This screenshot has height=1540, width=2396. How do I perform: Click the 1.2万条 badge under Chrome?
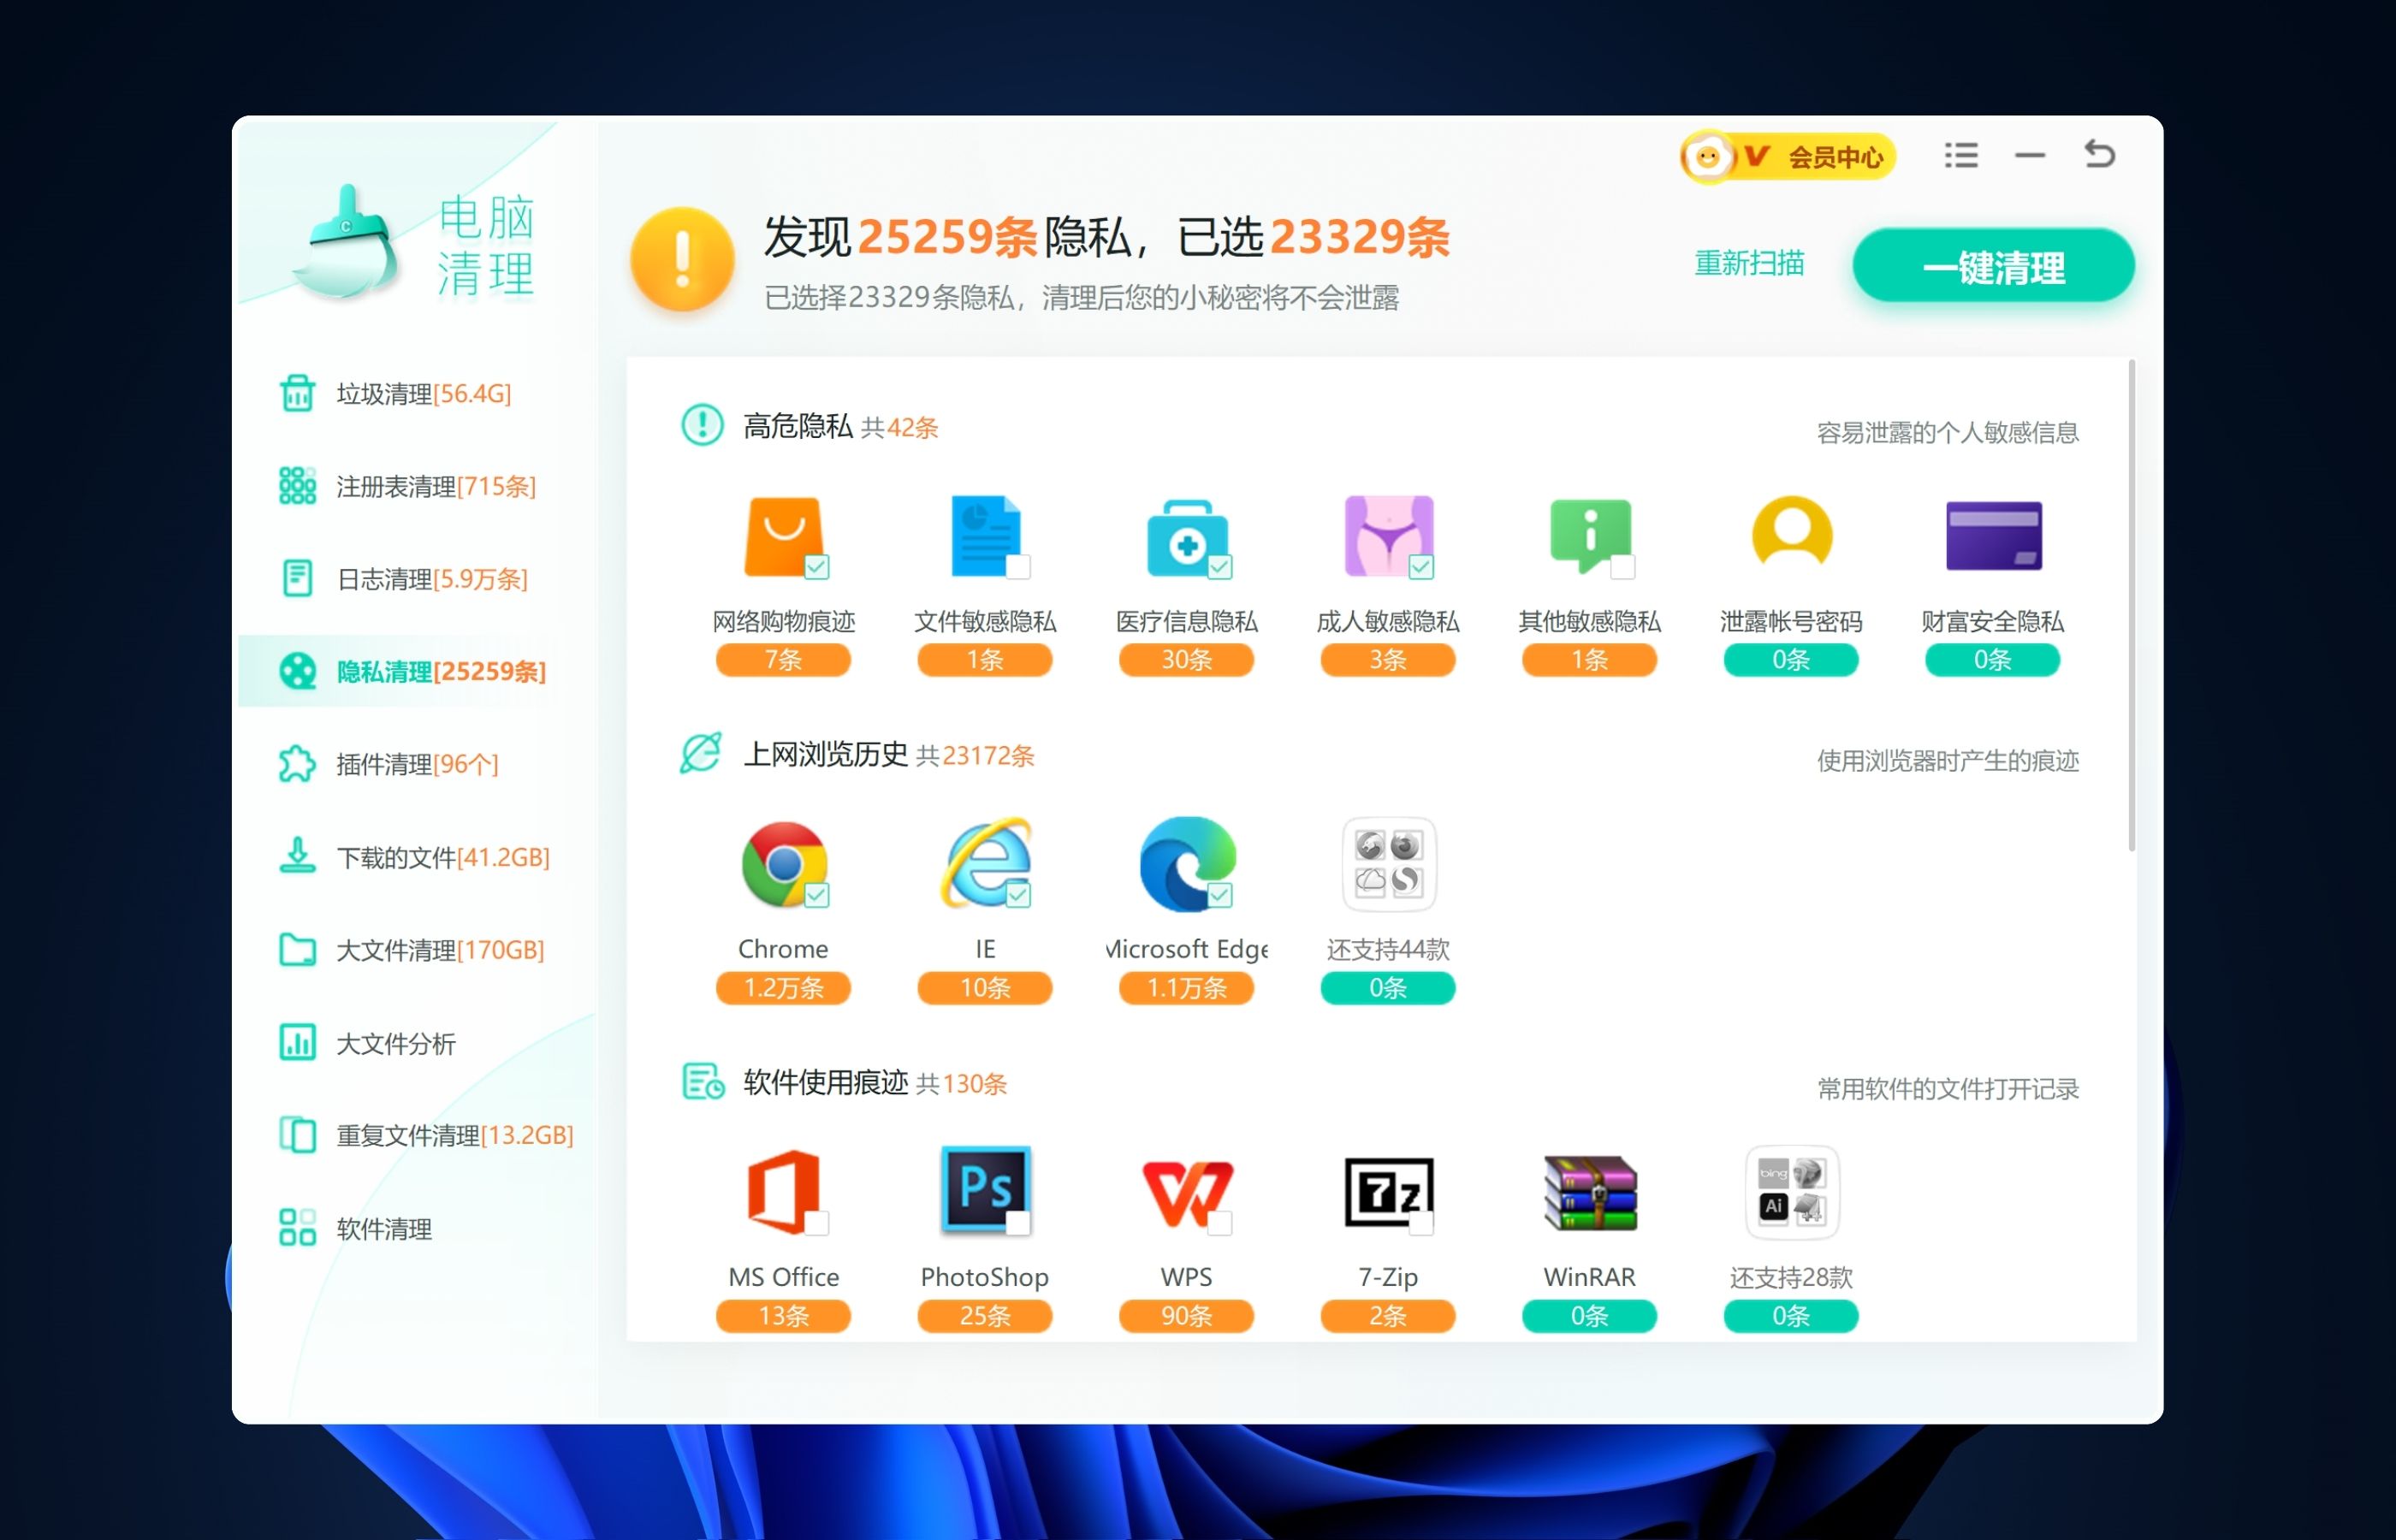pos(784,988)
